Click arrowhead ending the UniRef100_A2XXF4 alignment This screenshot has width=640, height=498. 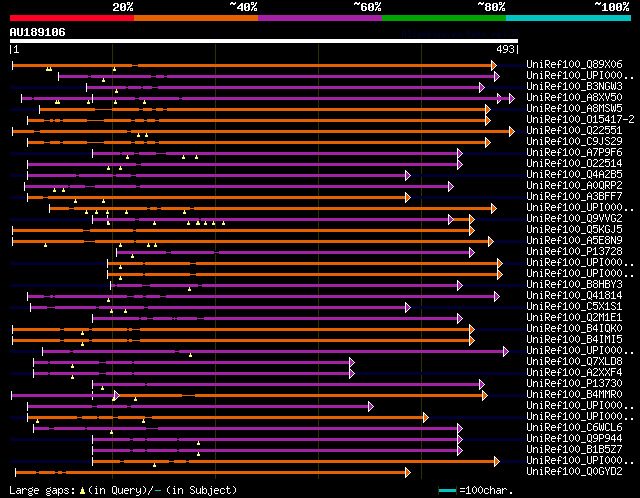[352, 374]
